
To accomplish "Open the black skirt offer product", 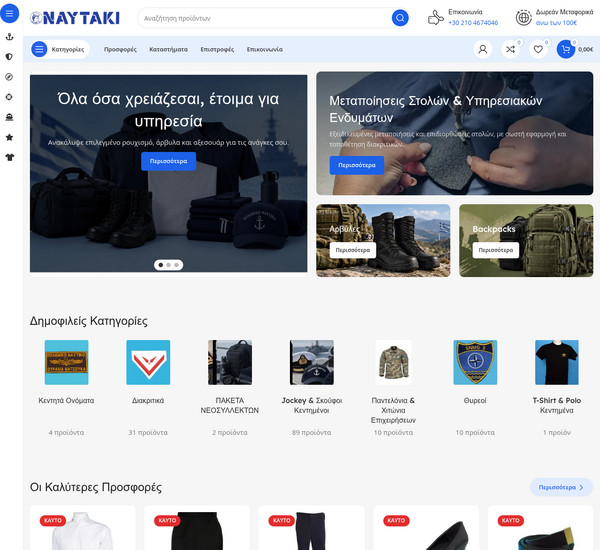I will [x=197, y=530].
